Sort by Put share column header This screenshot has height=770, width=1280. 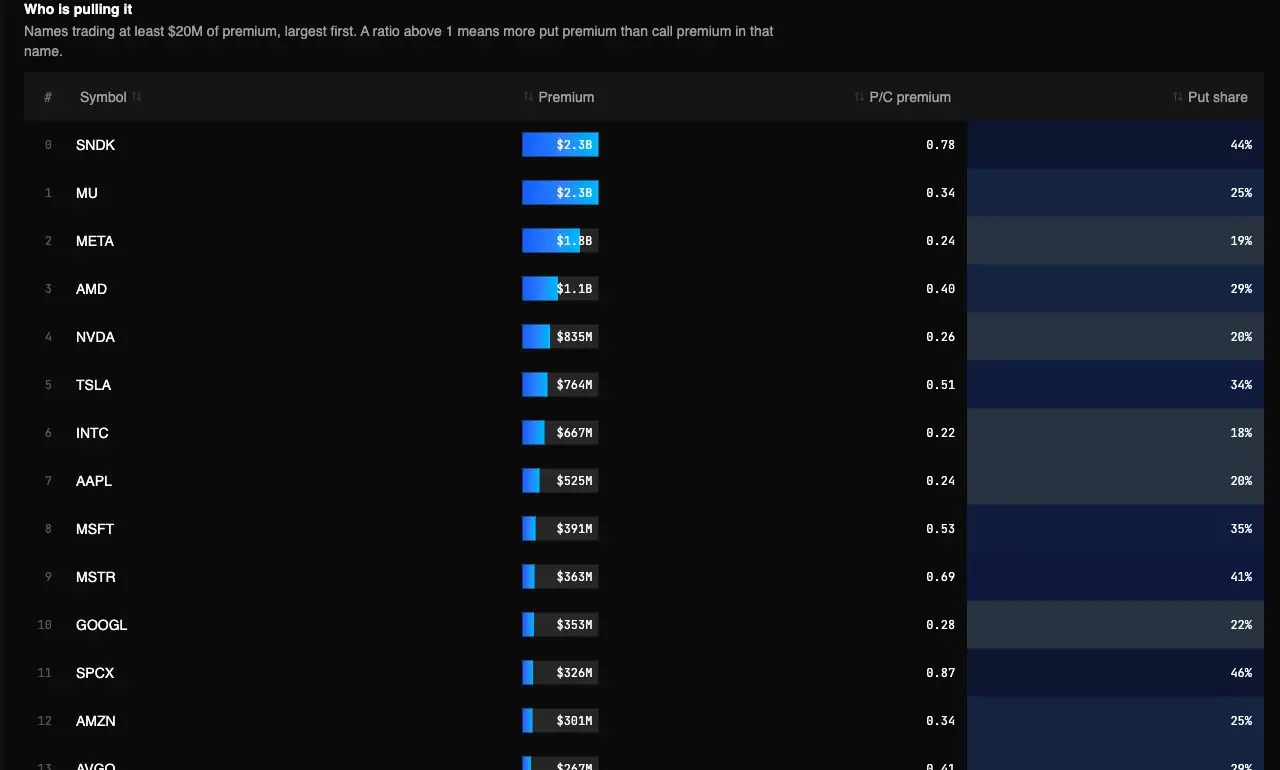[1210, 97]
